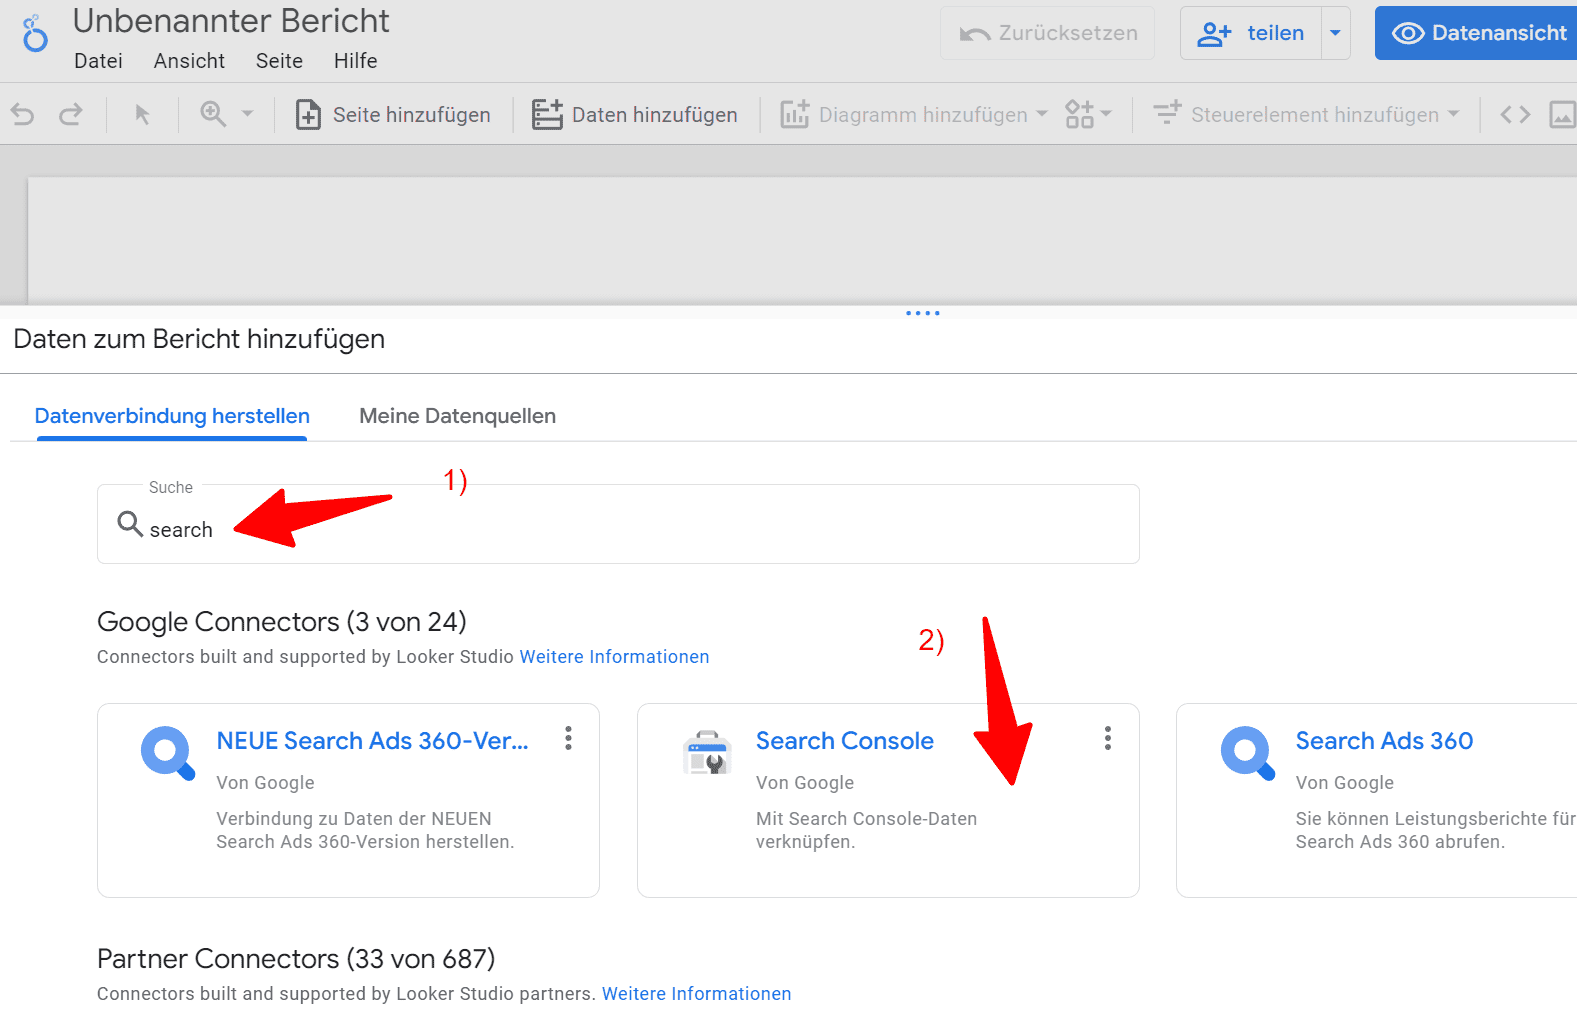This screenshot has width=1577, height=1024.
Task: Click the panel resize handle dots
Action: [922, 313]
